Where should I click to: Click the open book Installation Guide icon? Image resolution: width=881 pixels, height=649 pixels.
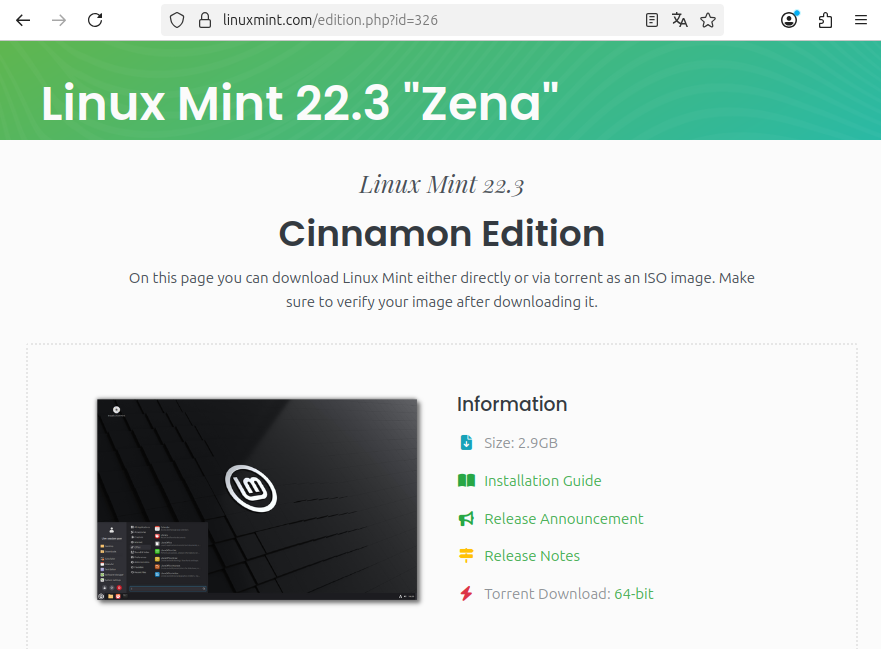[x=466, y=480]
